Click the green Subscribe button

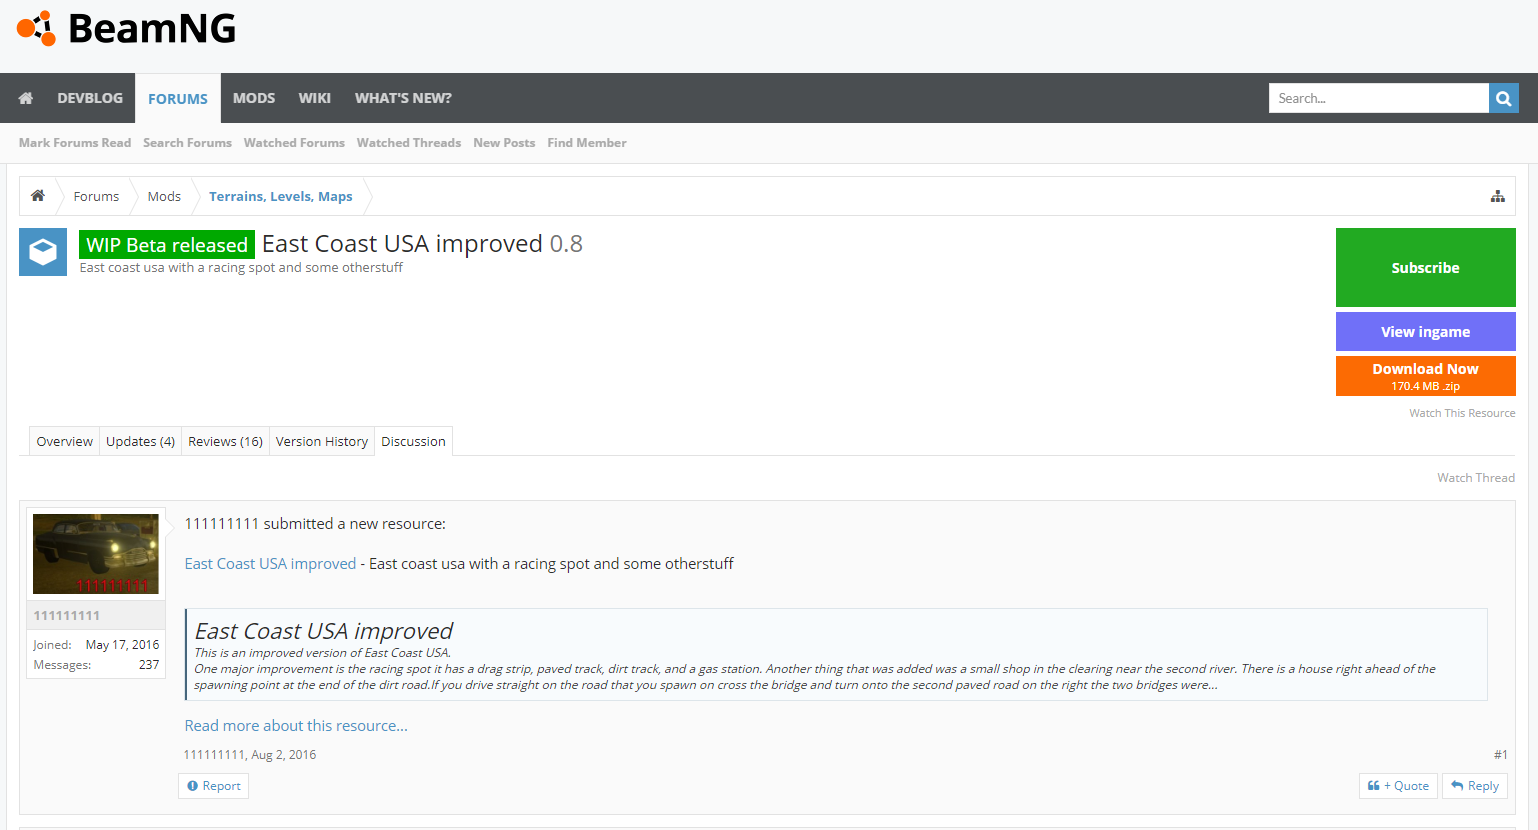point(1425,267)
